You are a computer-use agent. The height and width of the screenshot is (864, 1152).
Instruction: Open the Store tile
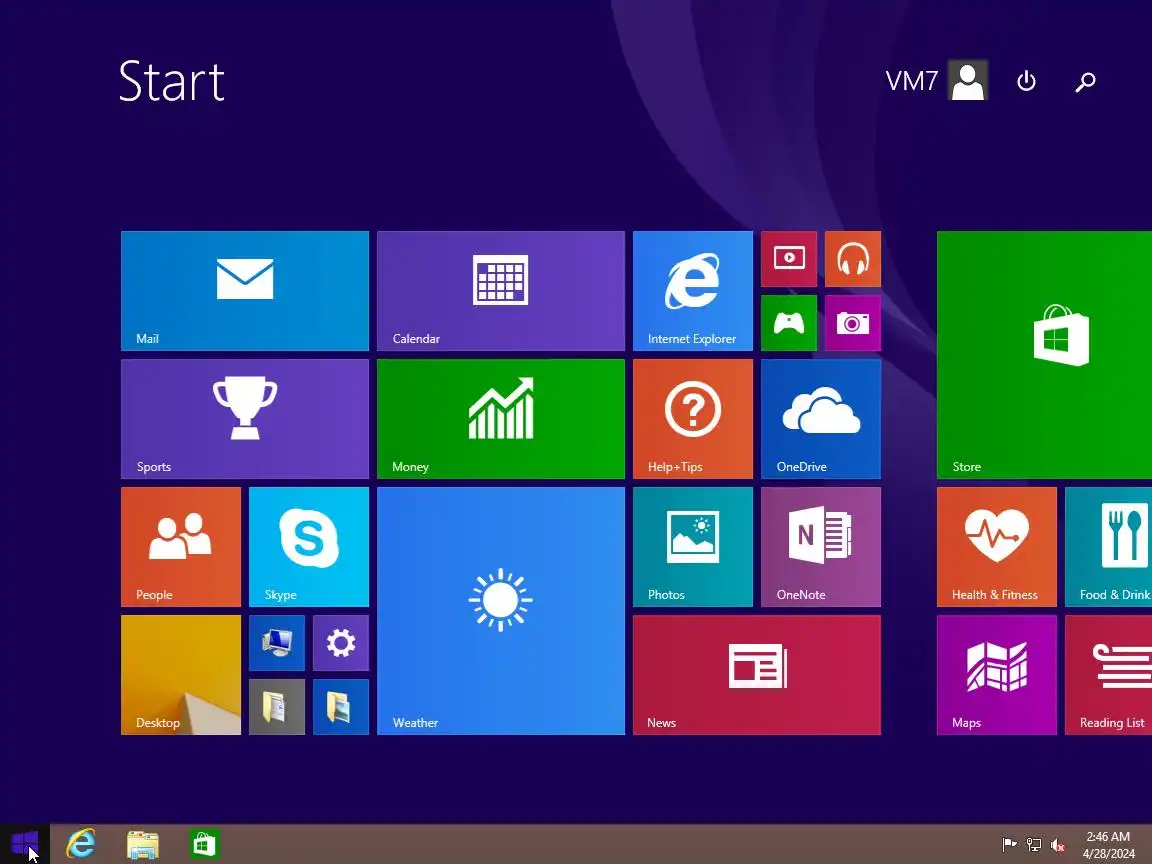[x=1044, y=355]
